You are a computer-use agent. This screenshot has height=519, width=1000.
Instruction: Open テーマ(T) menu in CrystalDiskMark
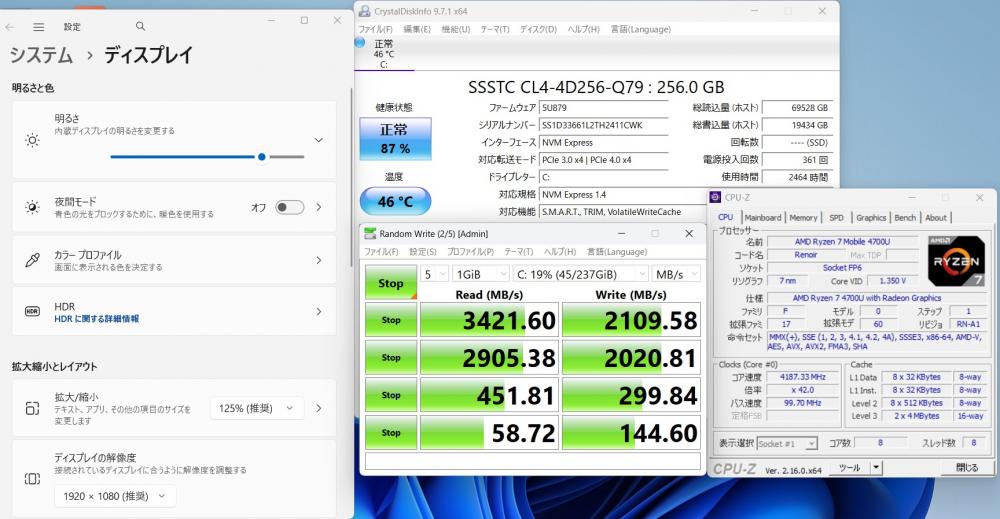point(518,252)
